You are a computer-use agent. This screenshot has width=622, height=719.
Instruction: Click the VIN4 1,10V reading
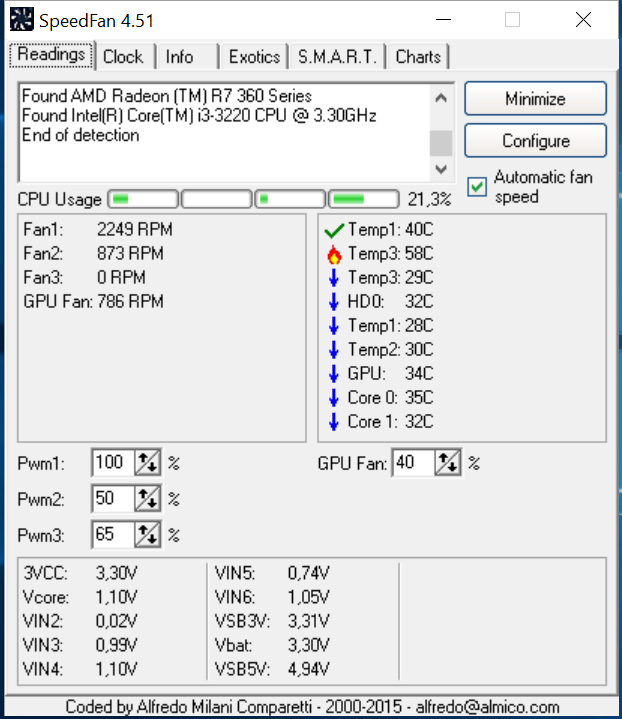pos(80,669)
